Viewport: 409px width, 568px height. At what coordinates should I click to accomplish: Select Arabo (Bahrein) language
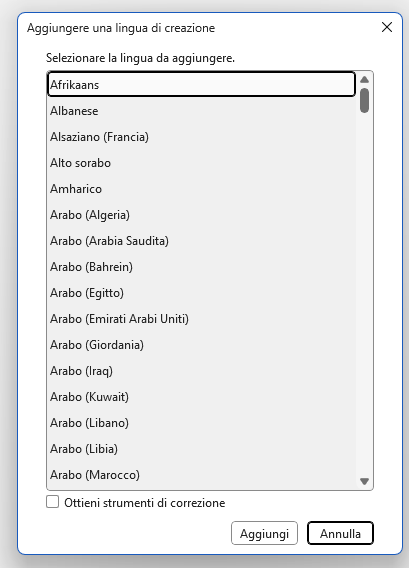coord(201,267)
